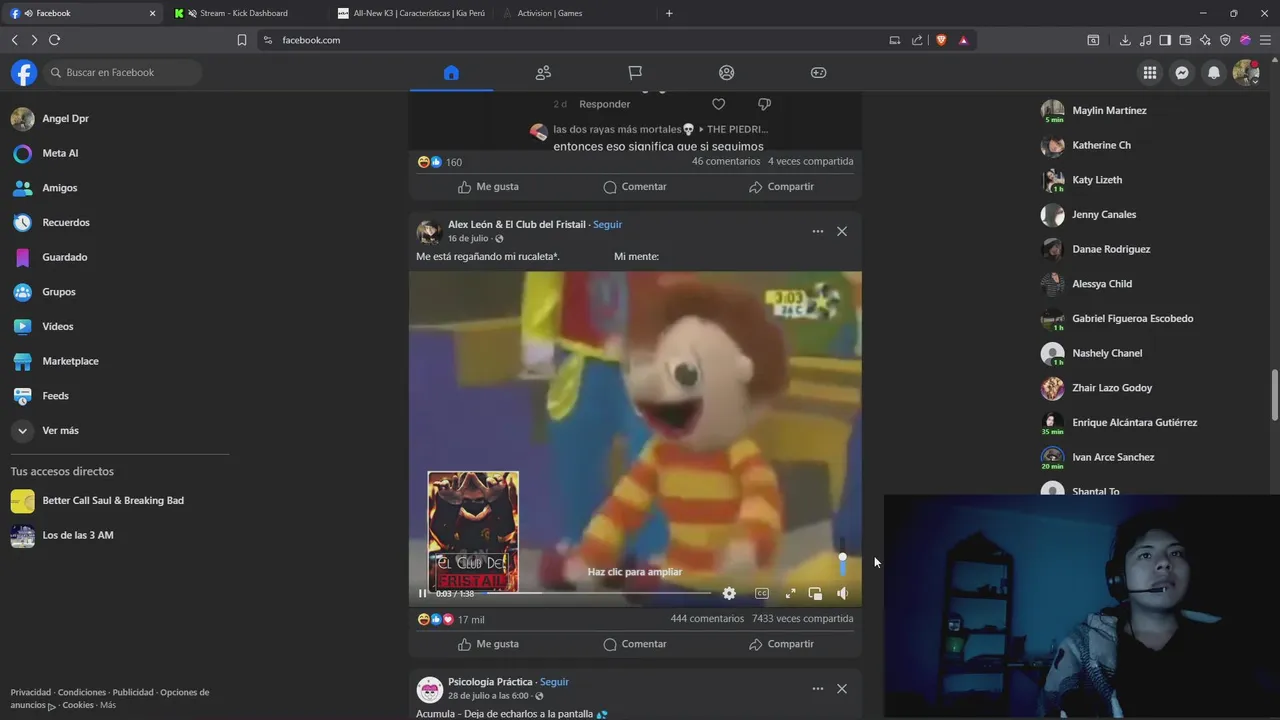This screenshot has width=1280, height=720.
Task: Open 444 comentarios on video post
Action: tap(707, 619)
